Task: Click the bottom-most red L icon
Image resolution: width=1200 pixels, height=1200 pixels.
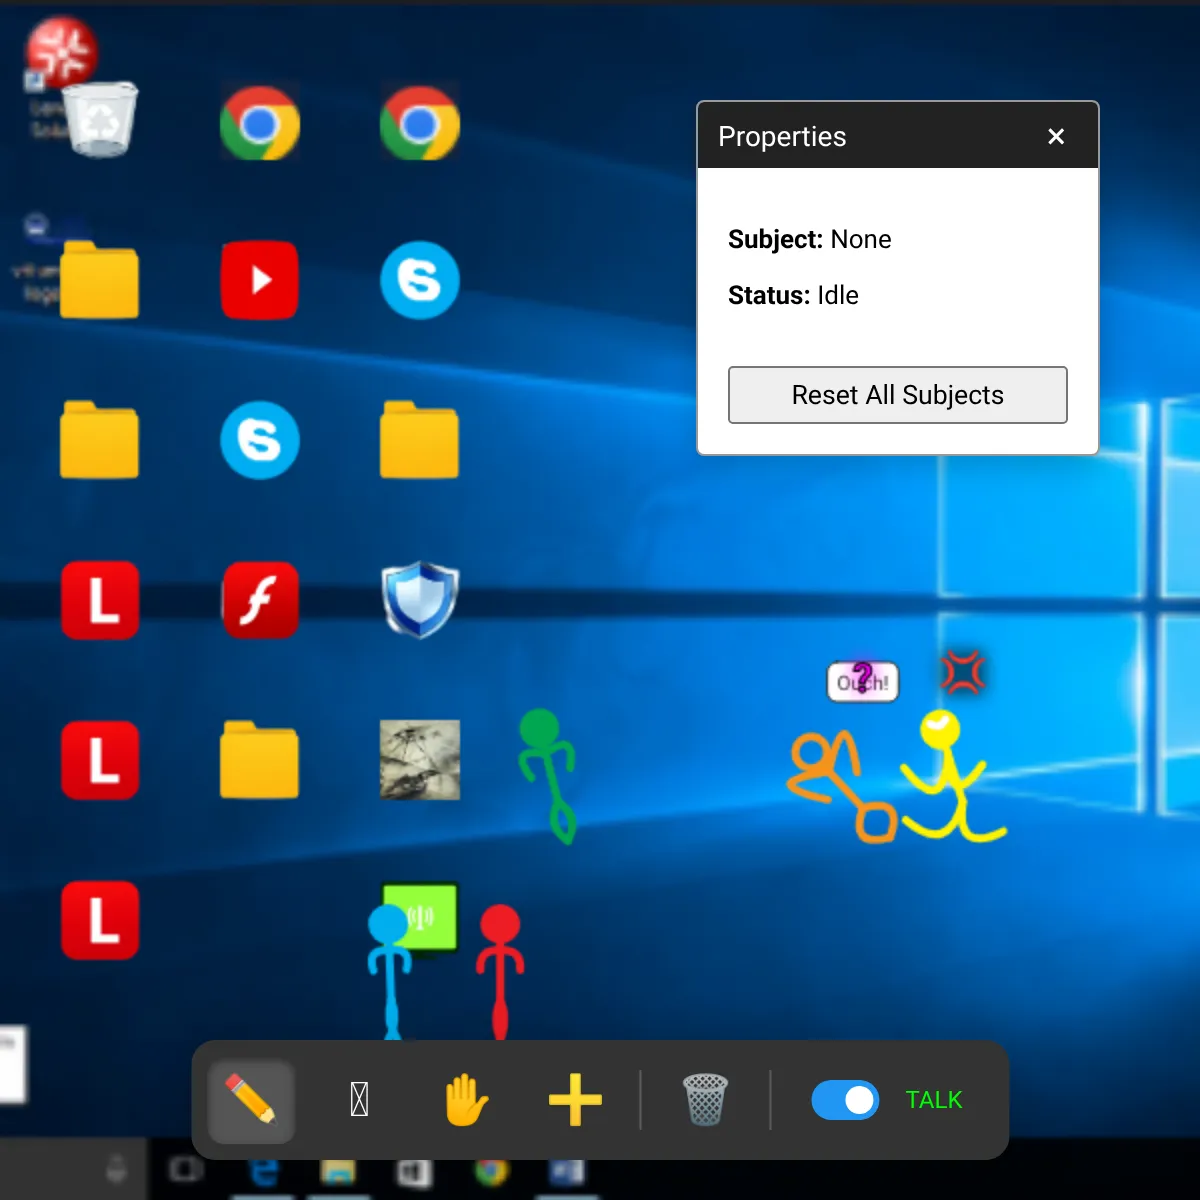Action: click(x=100, y=920)
